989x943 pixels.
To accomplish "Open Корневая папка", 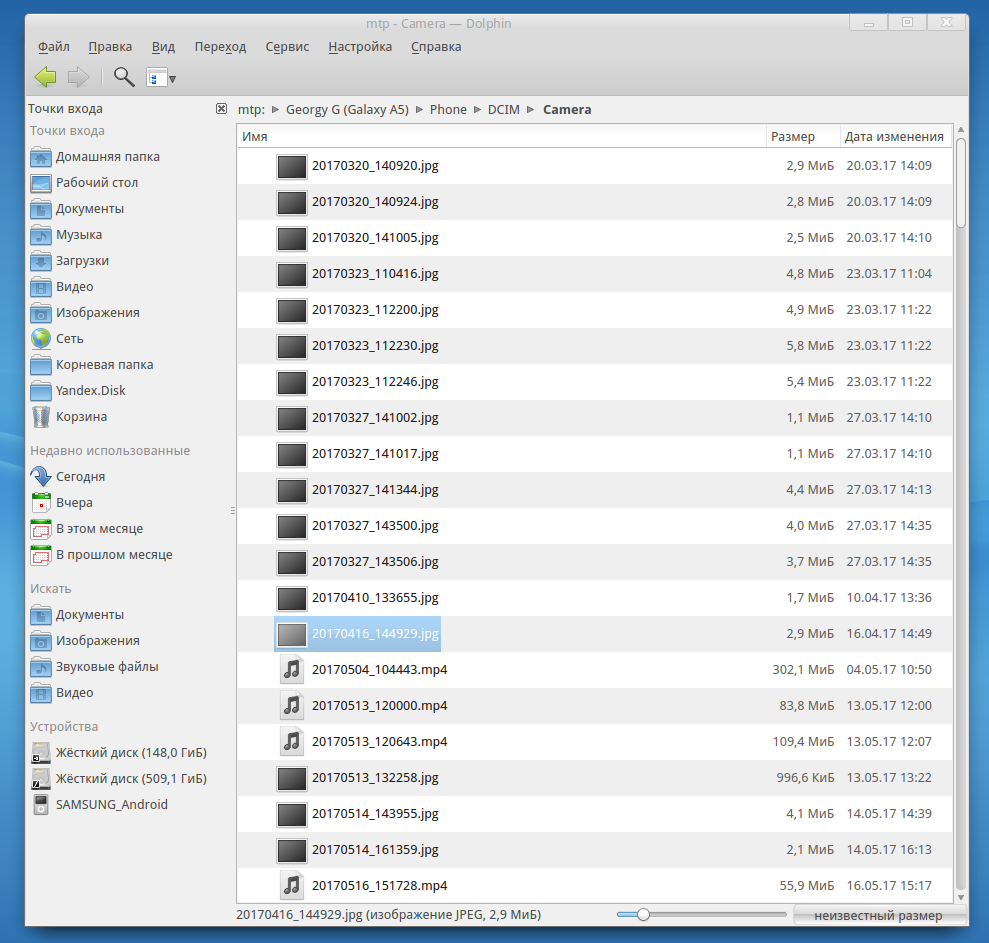I will (92, 365).
